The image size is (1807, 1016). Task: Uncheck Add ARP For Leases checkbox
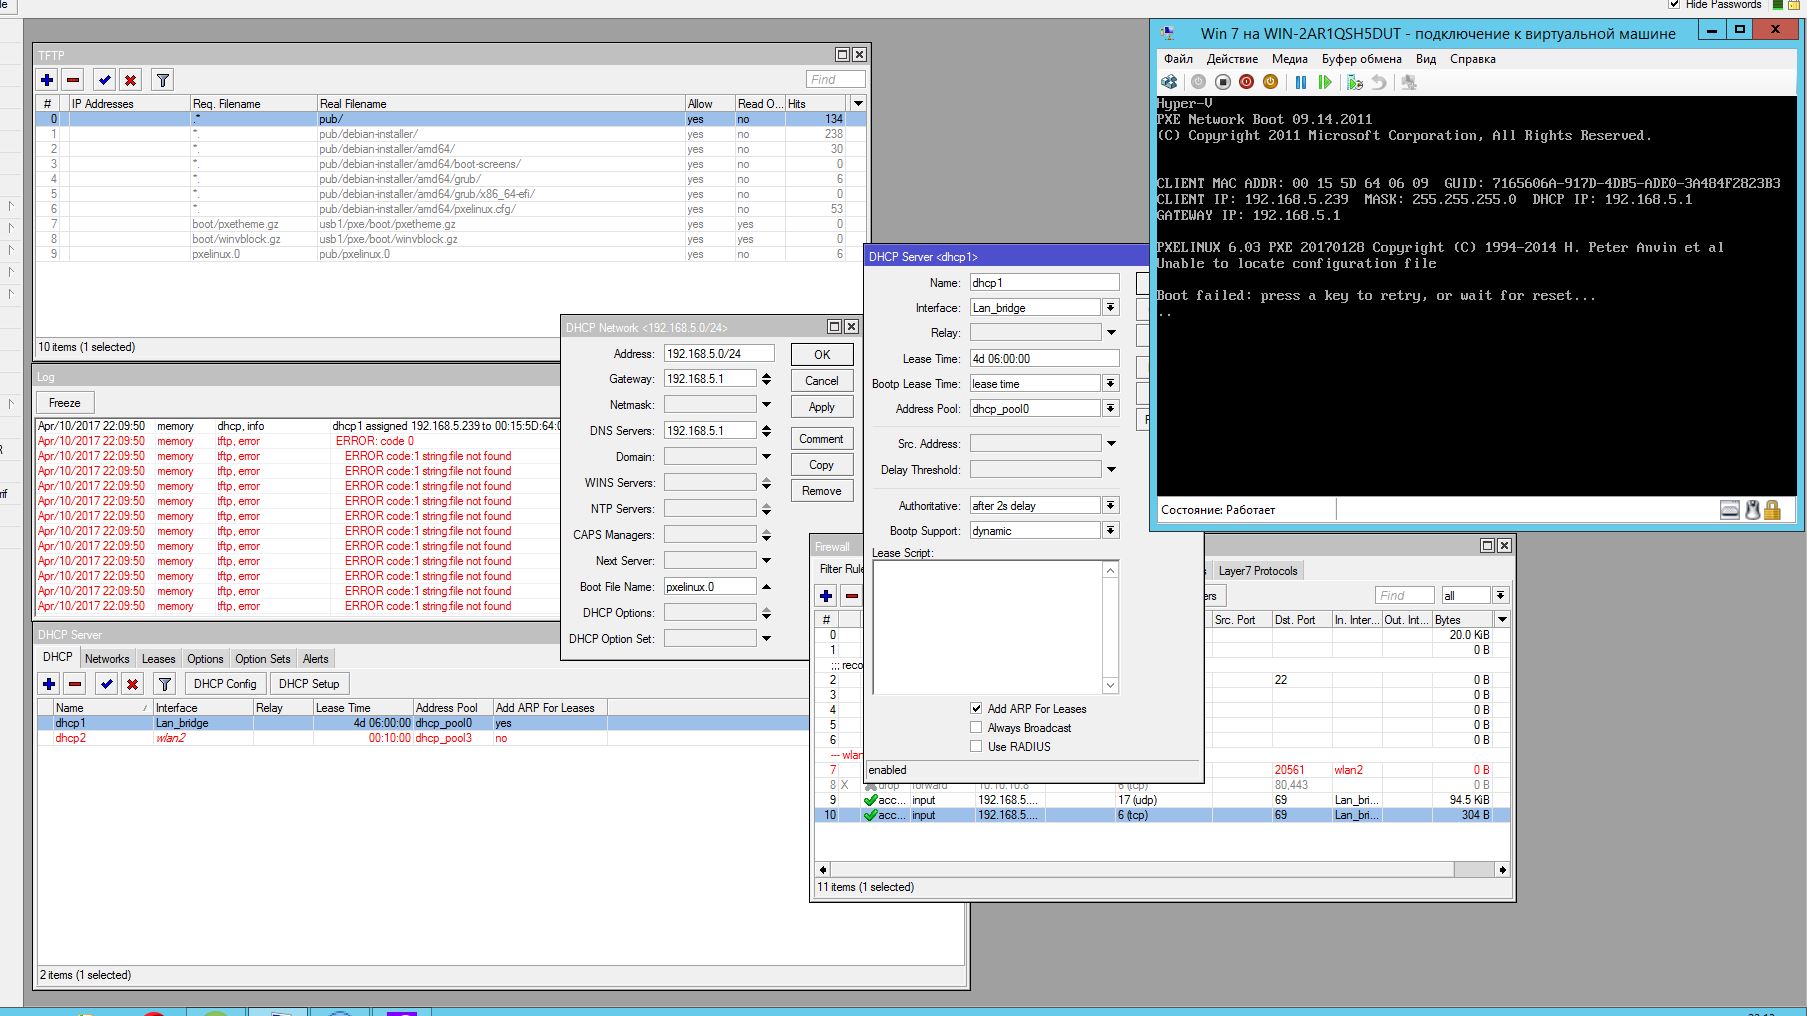976,708
